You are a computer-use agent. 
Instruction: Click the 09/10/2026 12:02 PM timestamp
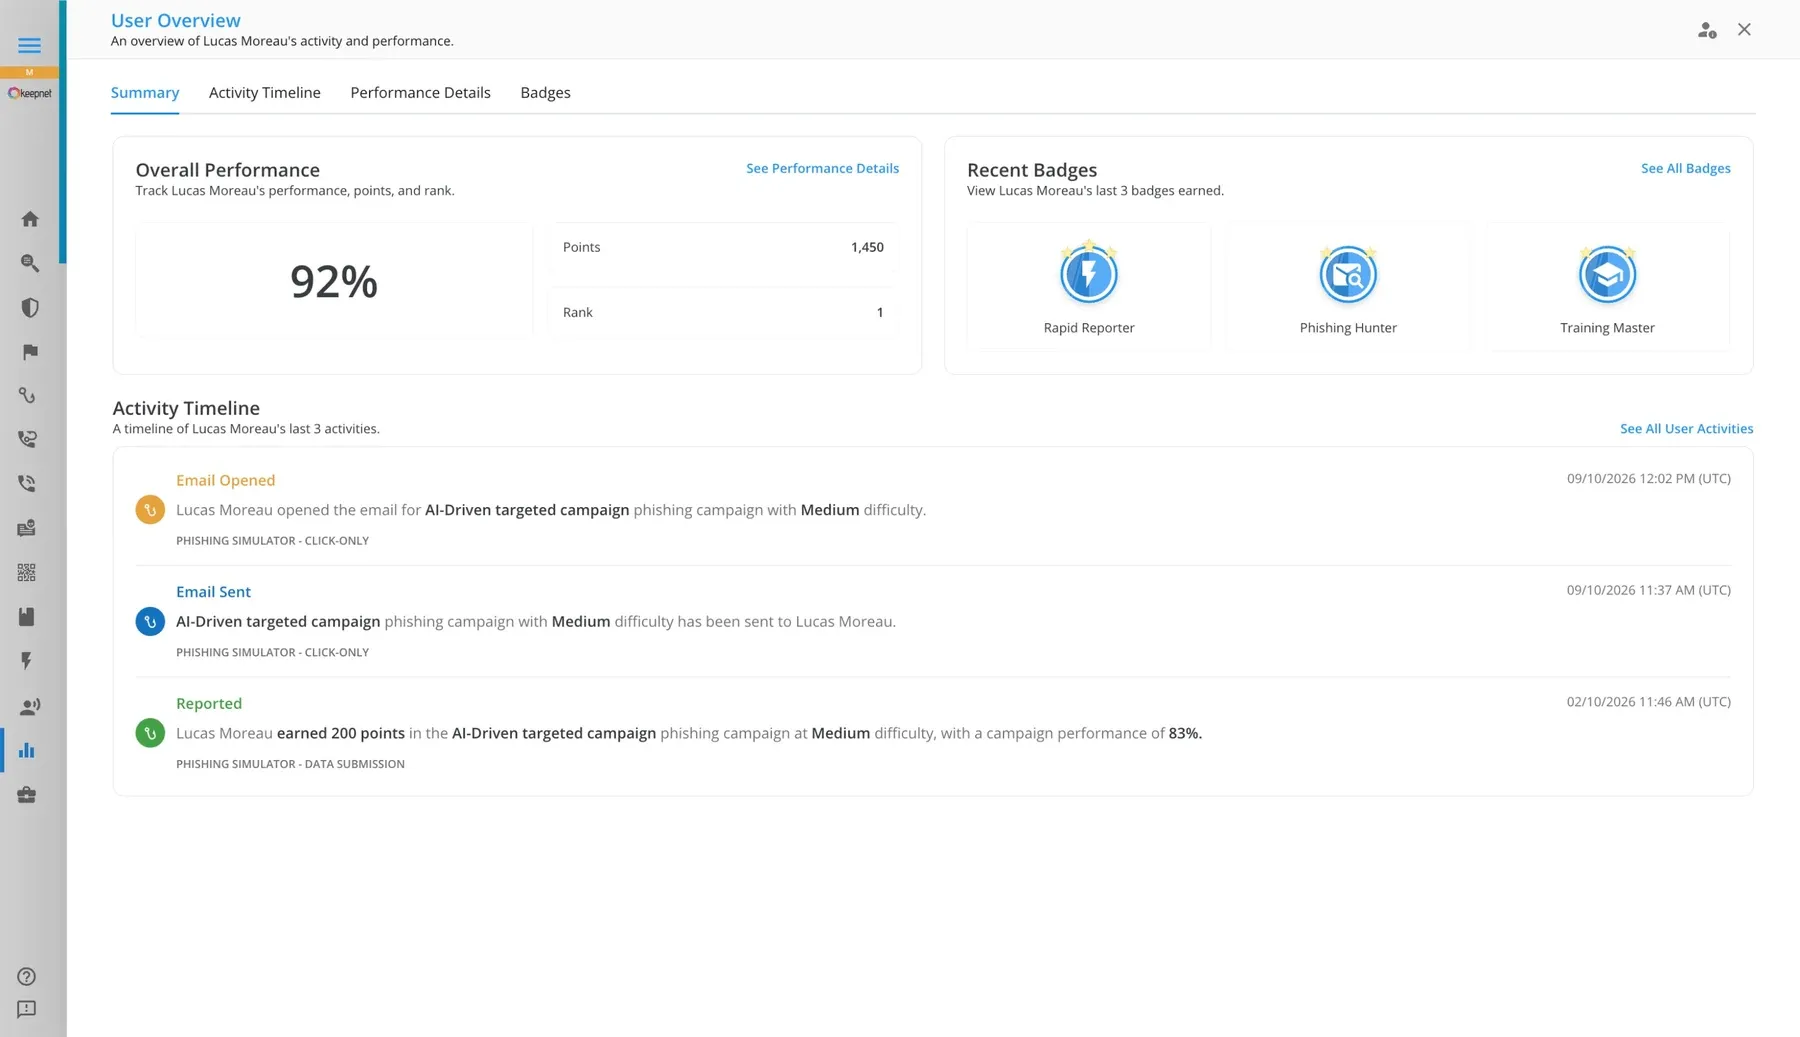[x=1649, y=479]
